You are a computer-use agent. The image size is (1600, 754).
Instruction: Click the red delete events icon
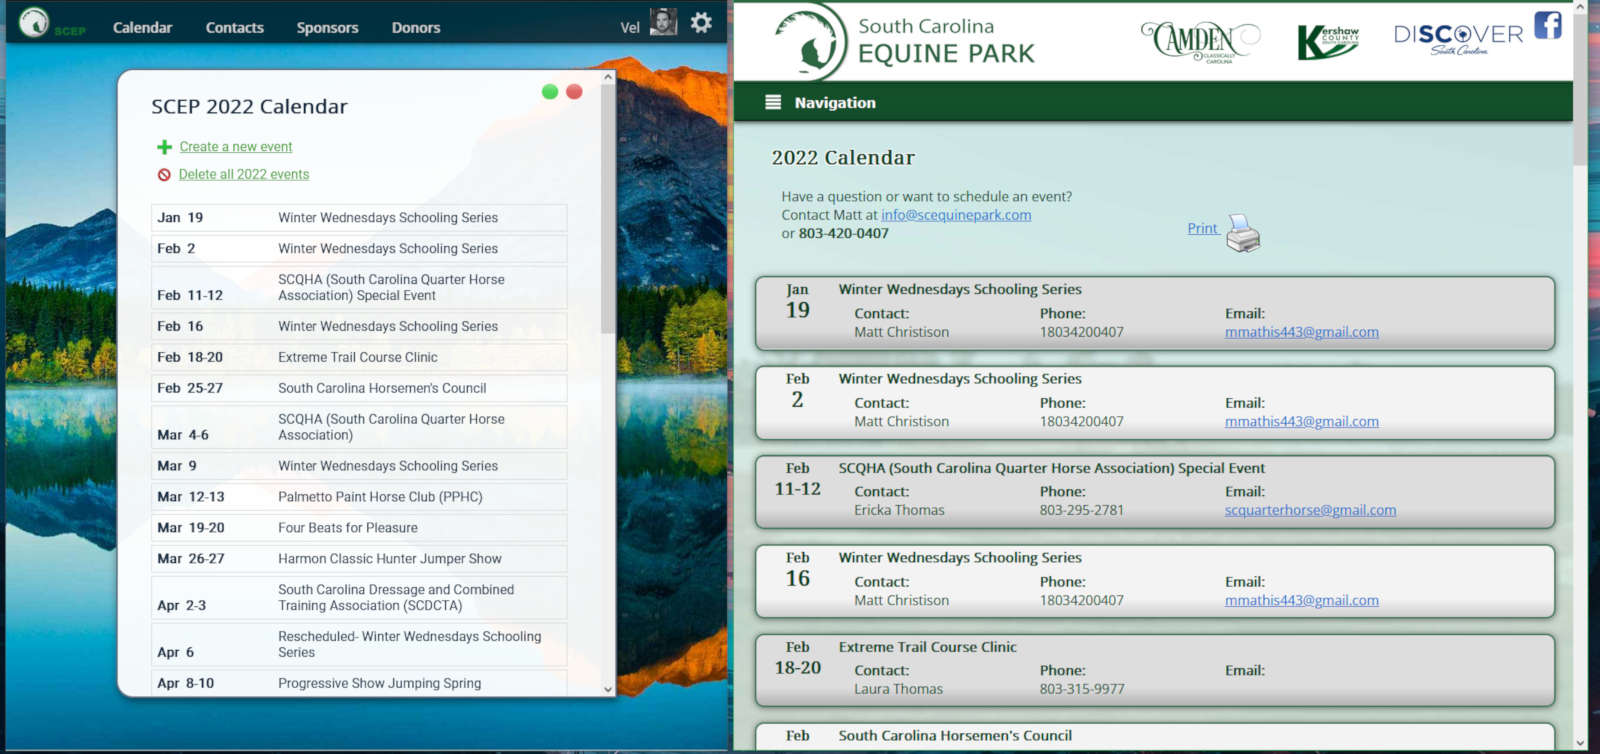164,175
